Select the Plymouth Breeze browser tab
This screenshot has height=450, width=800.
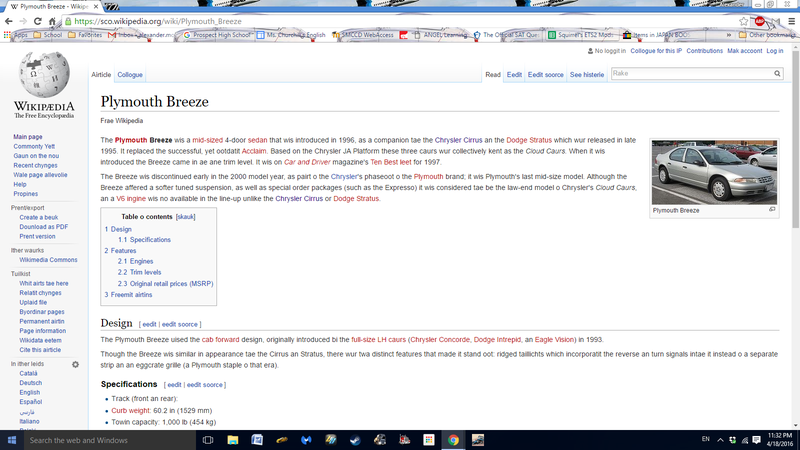54,7
